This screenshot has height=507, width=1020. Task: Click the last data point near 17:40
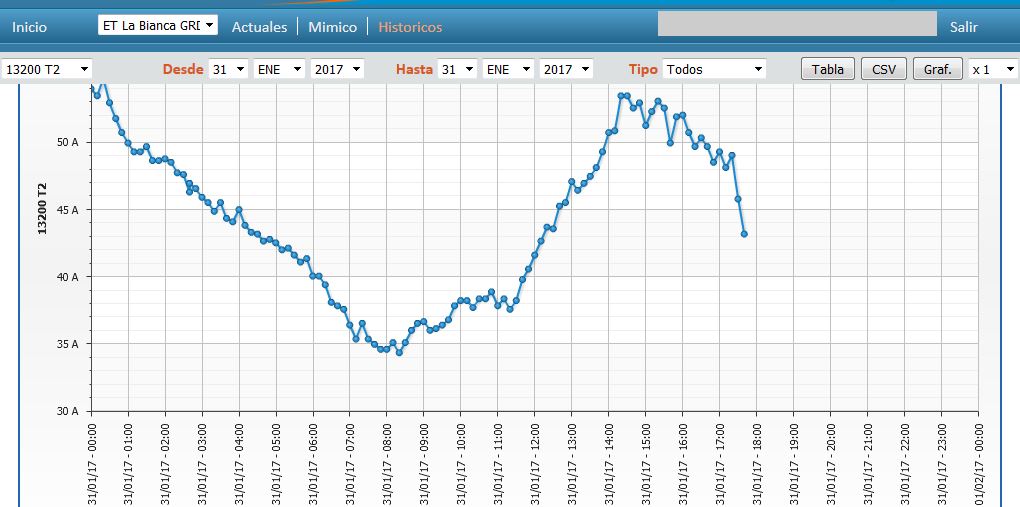click(744, 234)
